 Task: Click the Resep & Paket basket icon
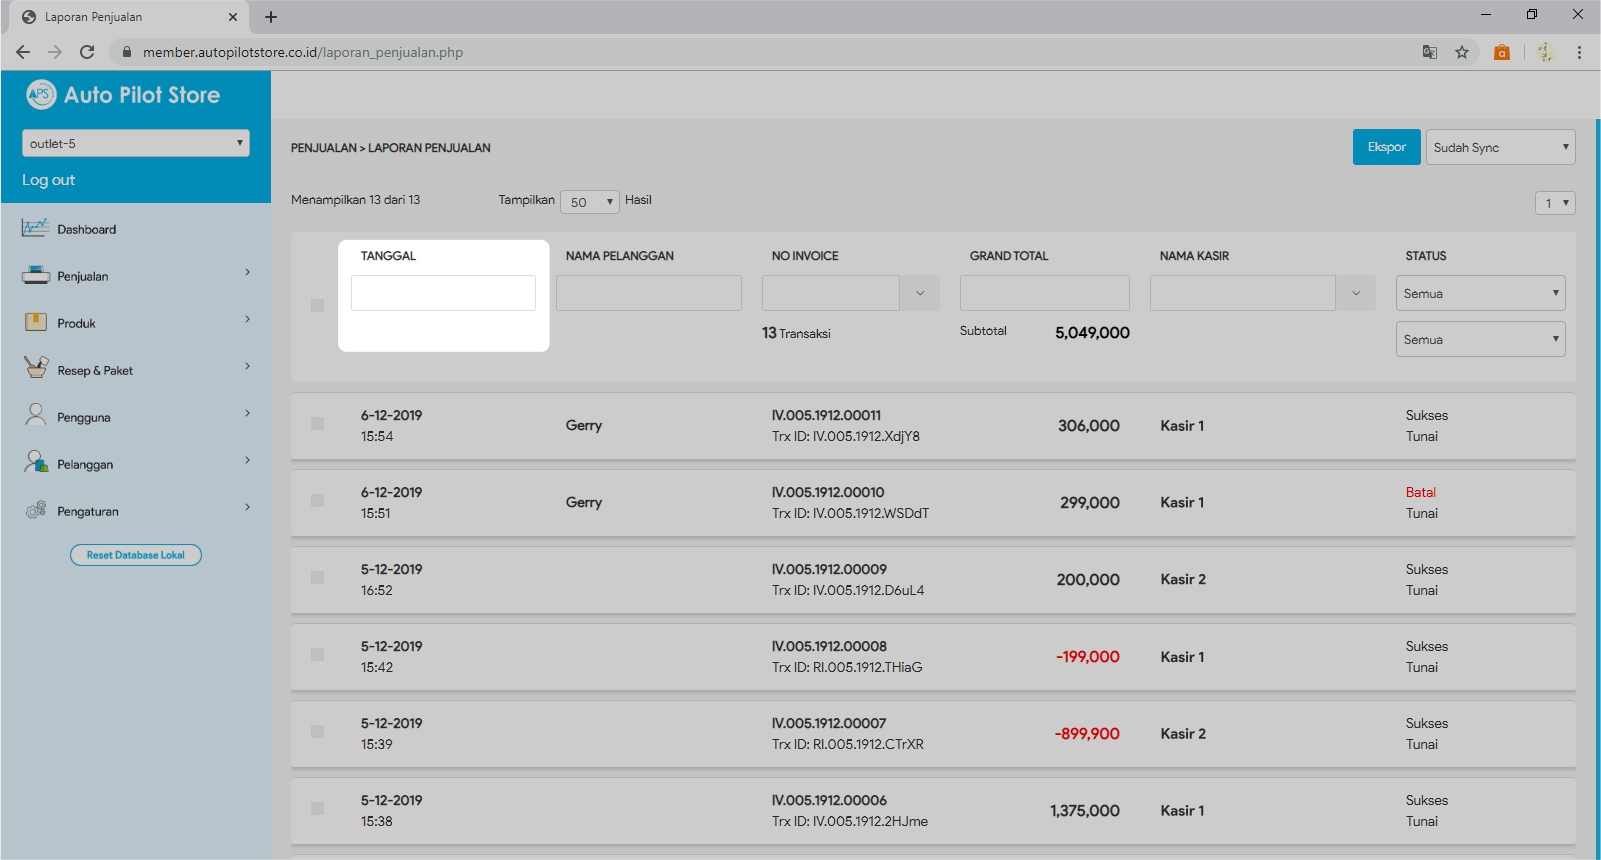pos(35,368)
